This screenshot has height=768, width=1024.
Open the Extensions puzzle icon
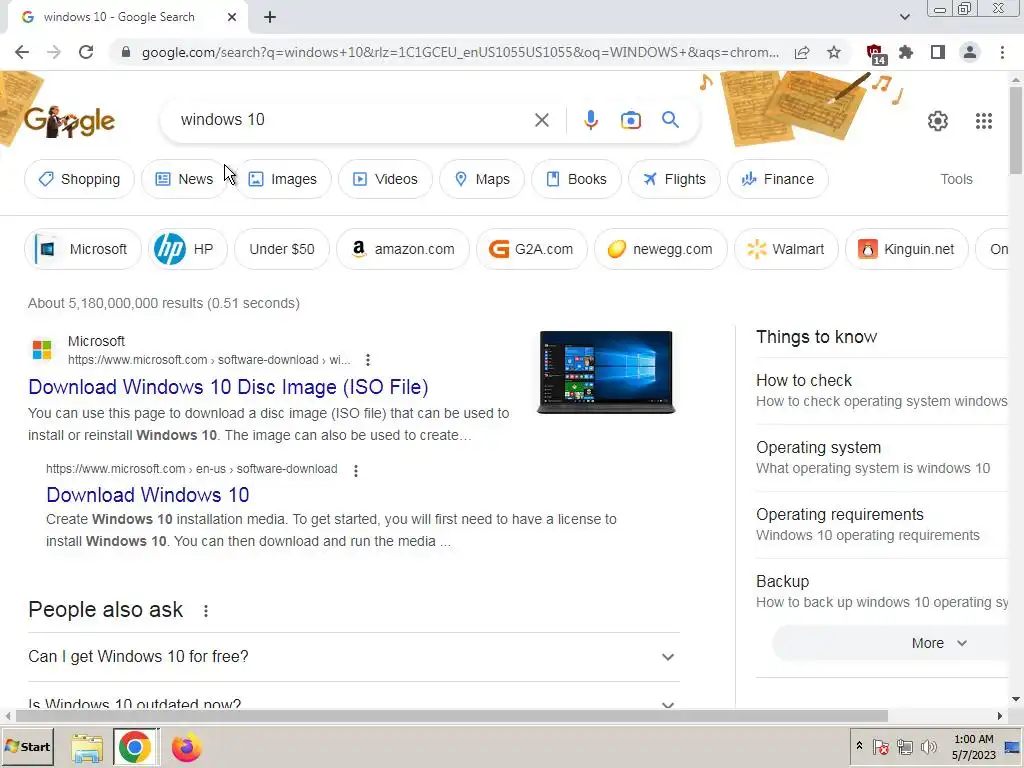click(x=906, y=52)
